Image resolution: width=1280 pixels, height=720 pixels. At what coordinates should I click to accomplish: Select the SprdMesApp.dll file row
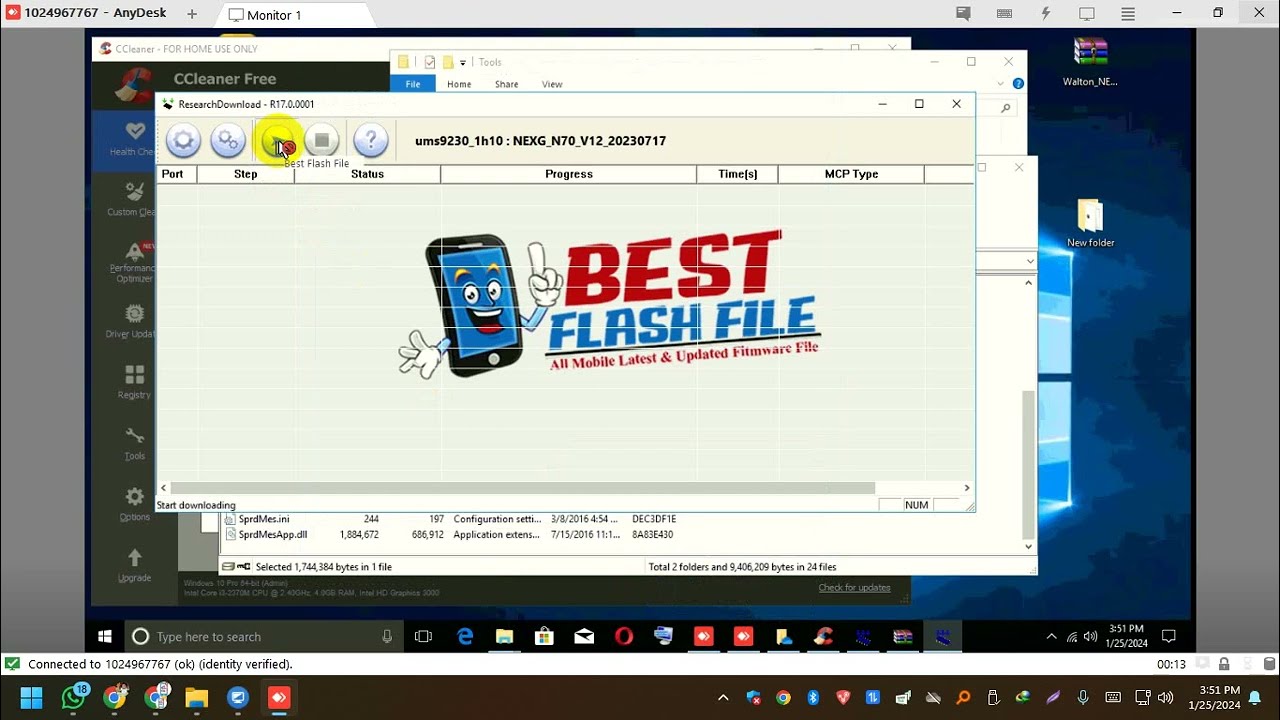click(452, 534)
